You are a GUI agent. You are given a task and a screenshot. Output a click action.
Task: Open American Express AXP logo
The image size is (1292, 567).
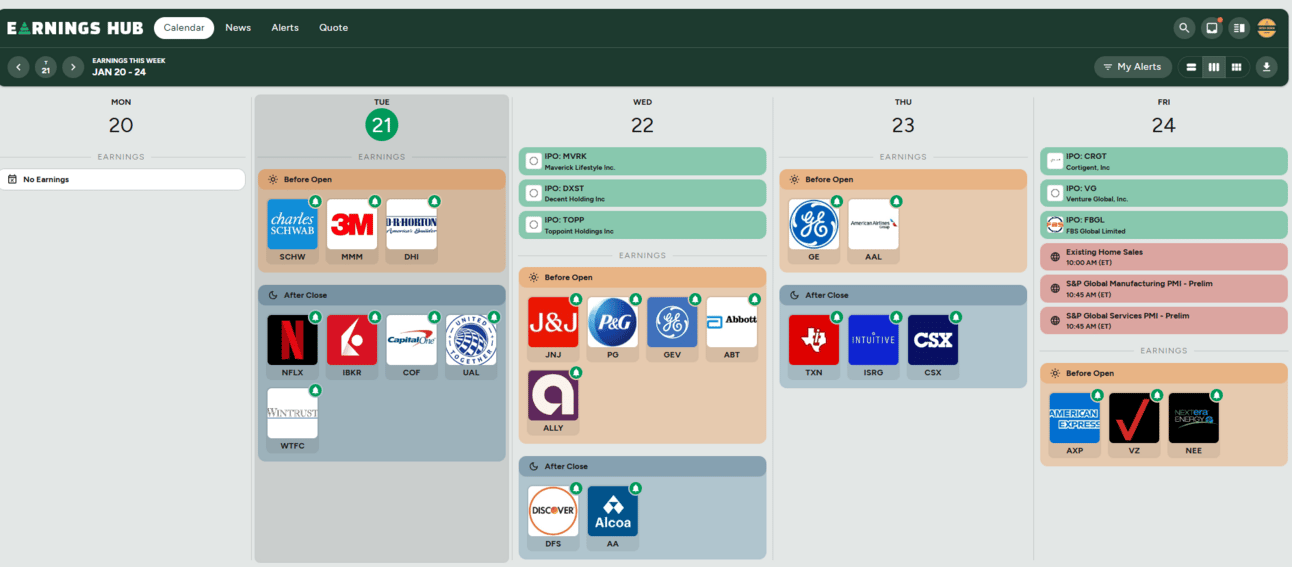1074,418
